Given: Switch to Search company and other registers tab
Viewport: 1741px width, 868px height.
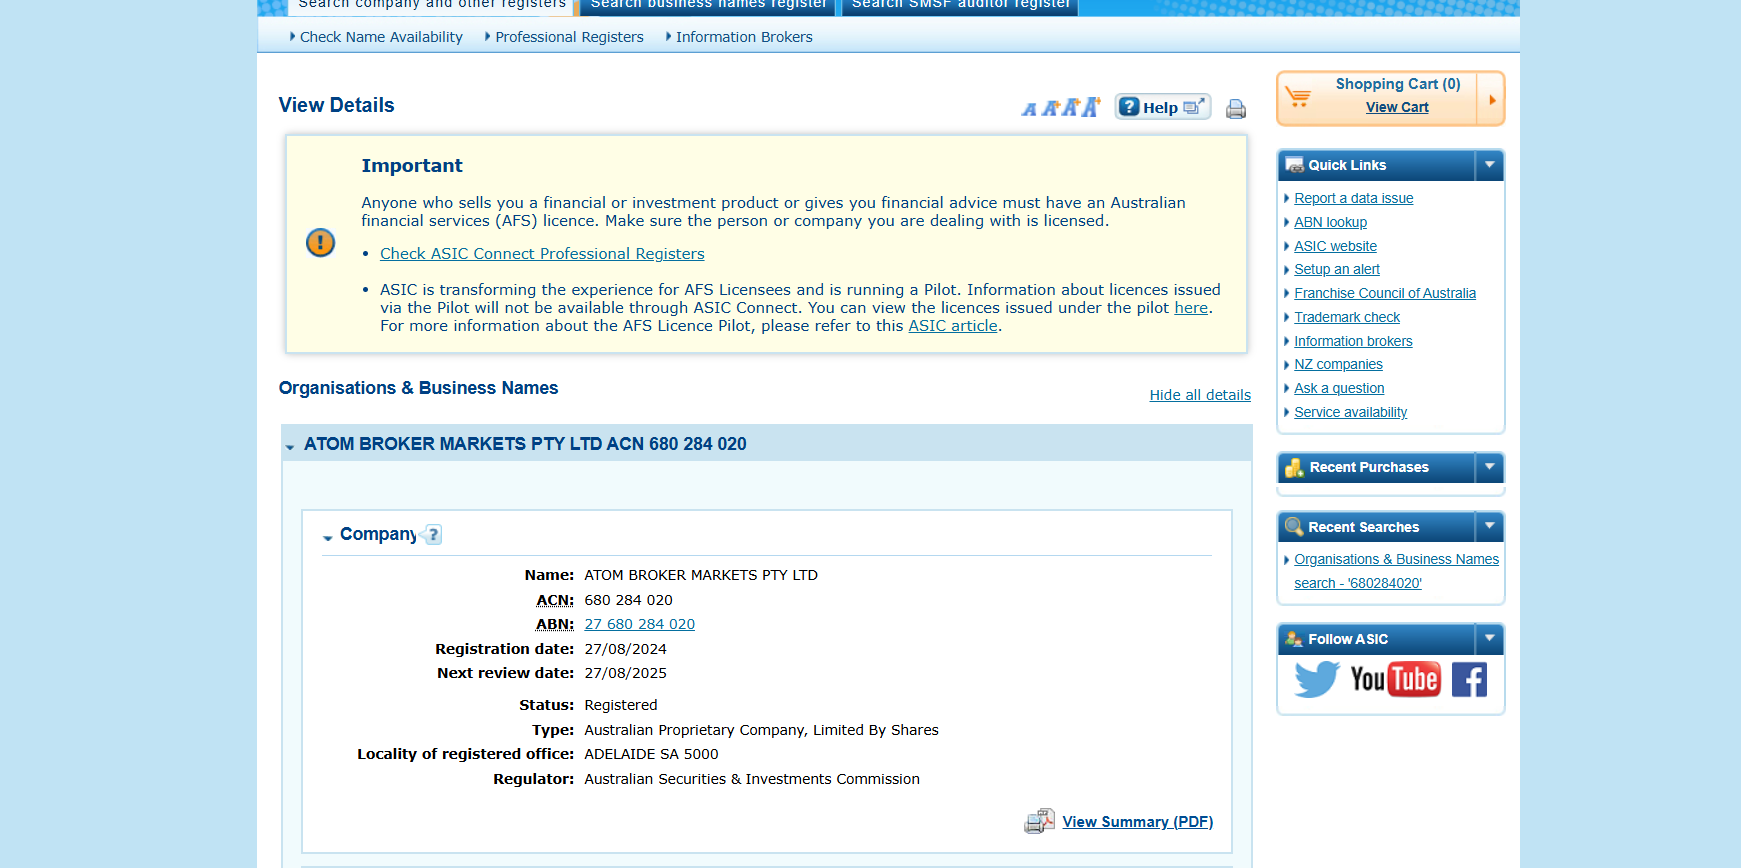Looking at the screenshot, I should click(432, 5).
